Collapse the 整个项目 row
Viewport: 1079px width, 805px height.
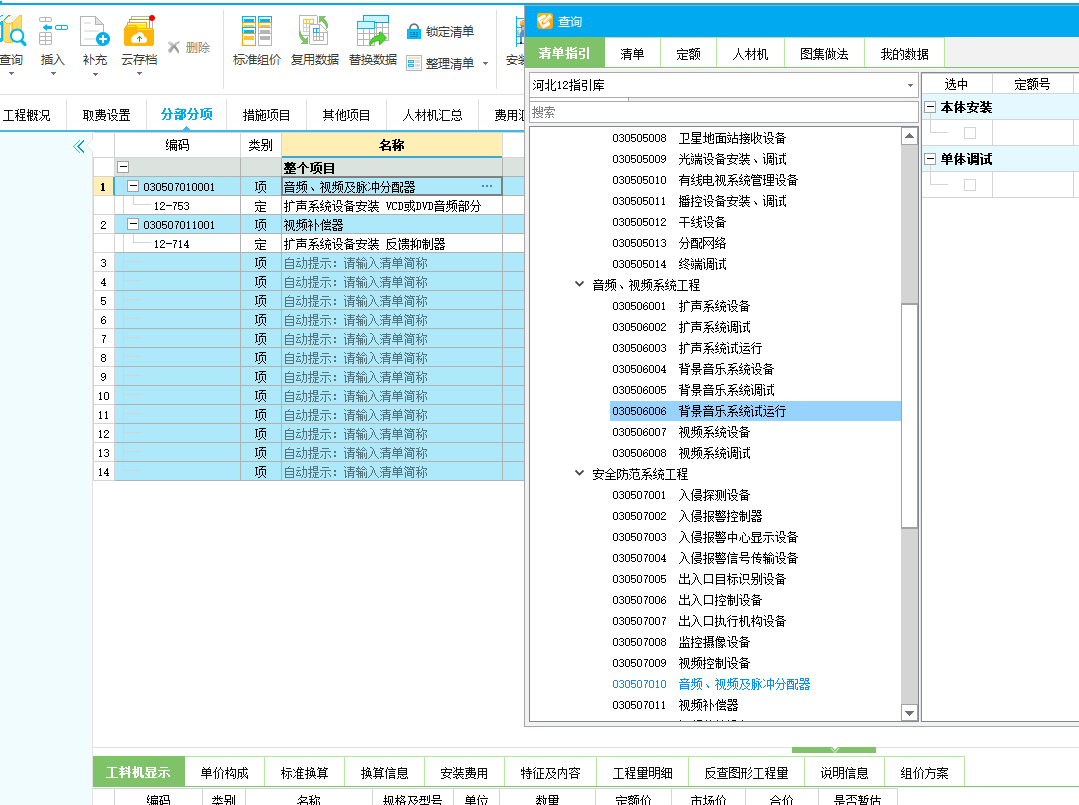click(123, 167)
